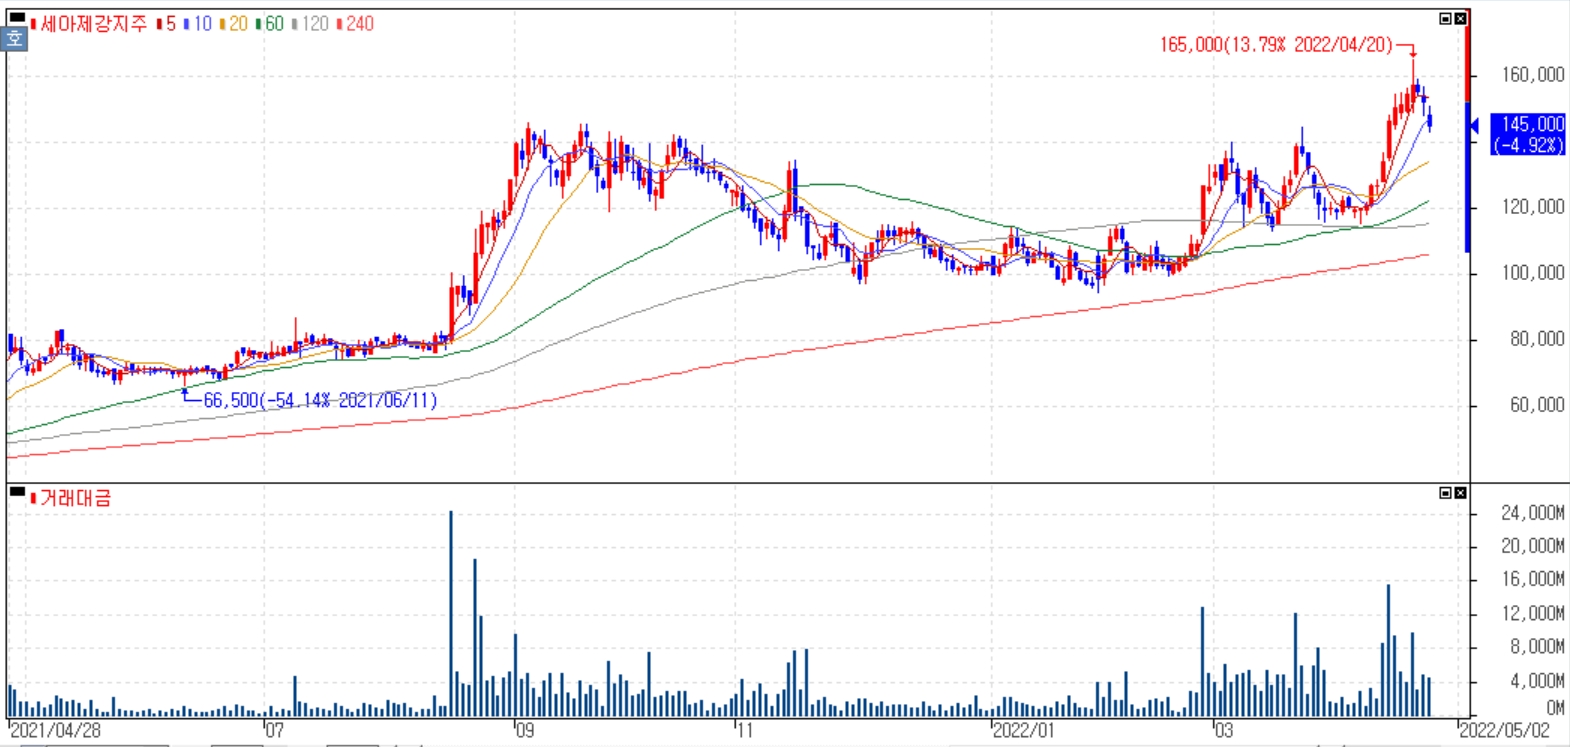The height and width of the screenshot is (747, 1570).
Task: Maximize the 거래대금 volume panel
Action: [x=1445, y=493]
